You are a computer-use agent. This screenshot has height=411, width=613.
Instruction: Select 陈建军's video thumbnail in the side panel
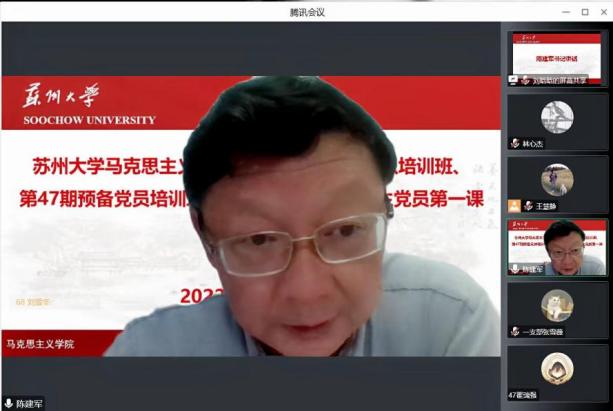click(x=556, y=243)
